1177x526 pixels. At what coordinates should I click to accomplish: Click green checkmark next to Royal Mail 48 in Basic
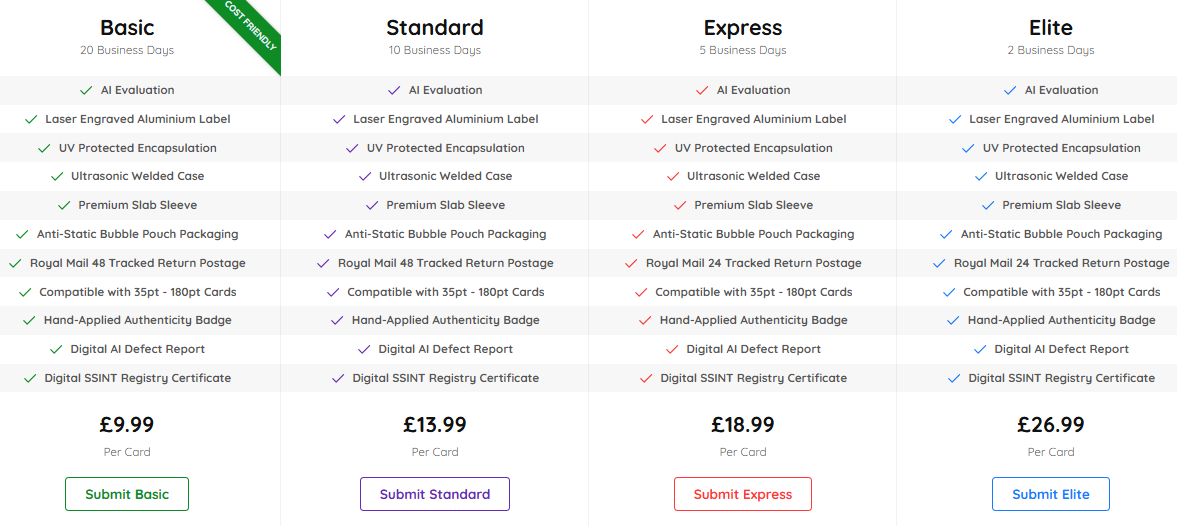coord(14,264)
